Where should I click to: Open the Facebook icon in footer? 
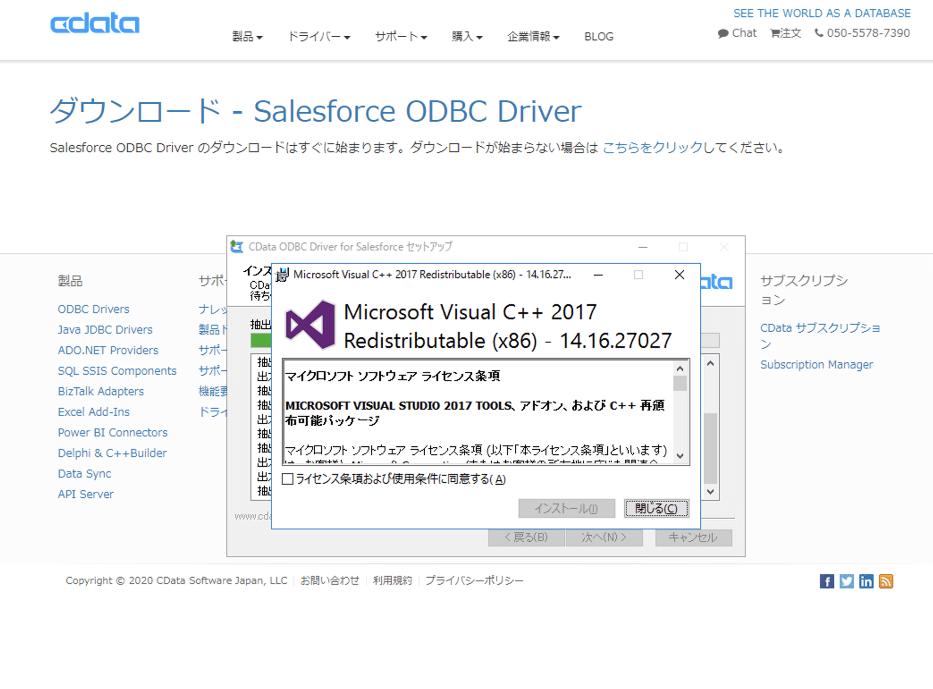click(x=826, y=581)
